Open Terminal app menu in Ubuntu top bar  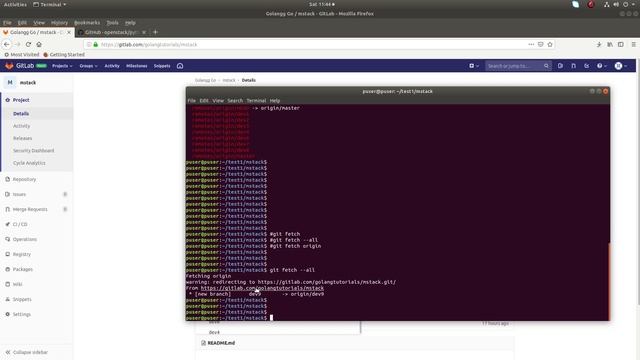tap(49, 4)
